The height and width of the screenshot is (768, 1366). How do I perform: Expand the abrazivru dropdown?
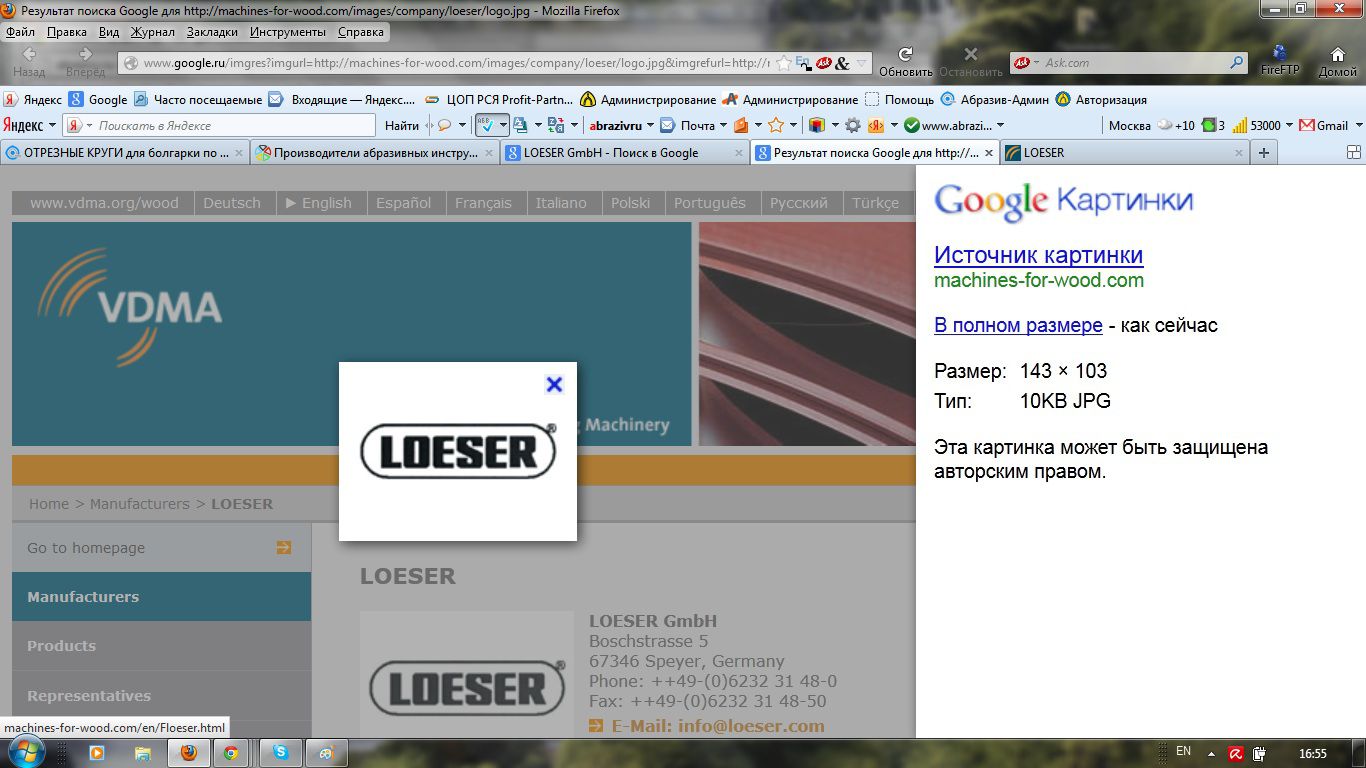pos(650,125)
